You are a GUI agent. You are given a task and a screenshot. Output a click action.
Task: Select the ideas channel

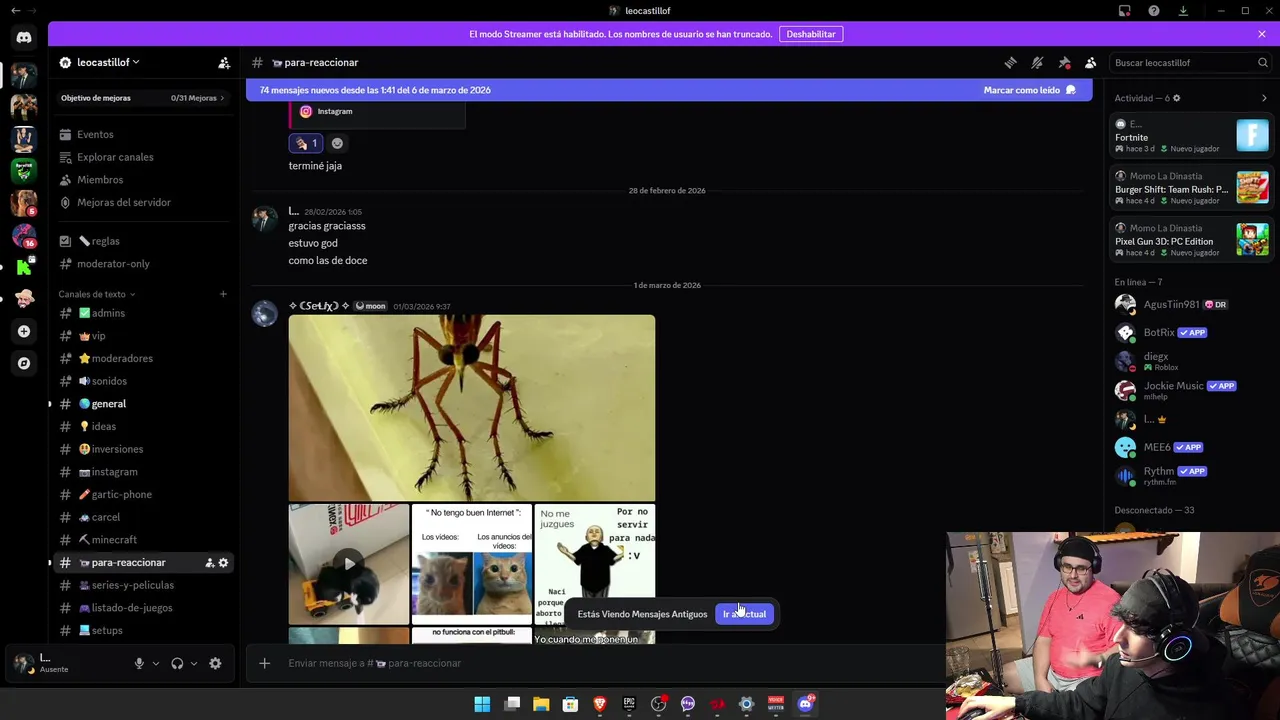tap(143, 426)
